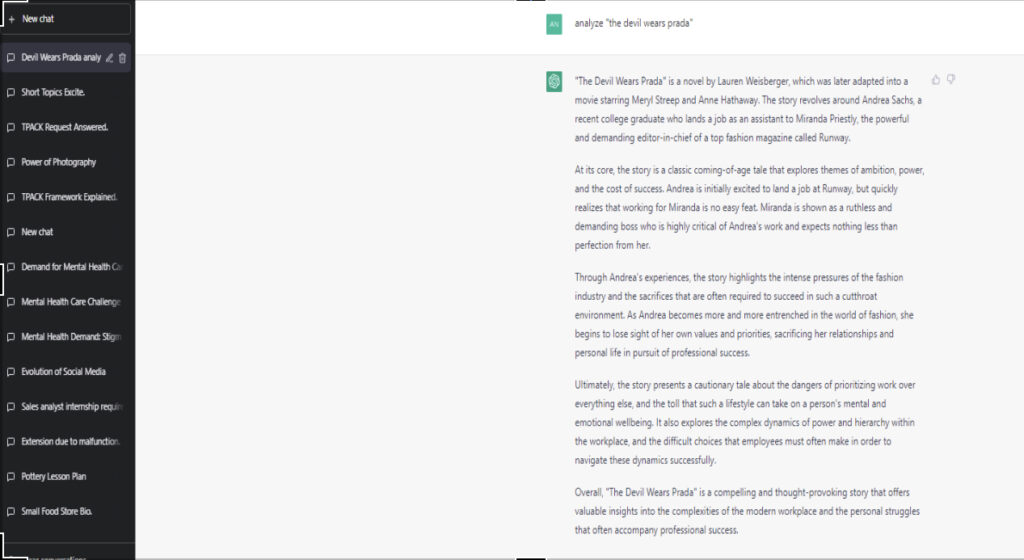
Task: Open the Demand for Mental Health conversation
Action: pyautogui.click(x=66, y=267)
